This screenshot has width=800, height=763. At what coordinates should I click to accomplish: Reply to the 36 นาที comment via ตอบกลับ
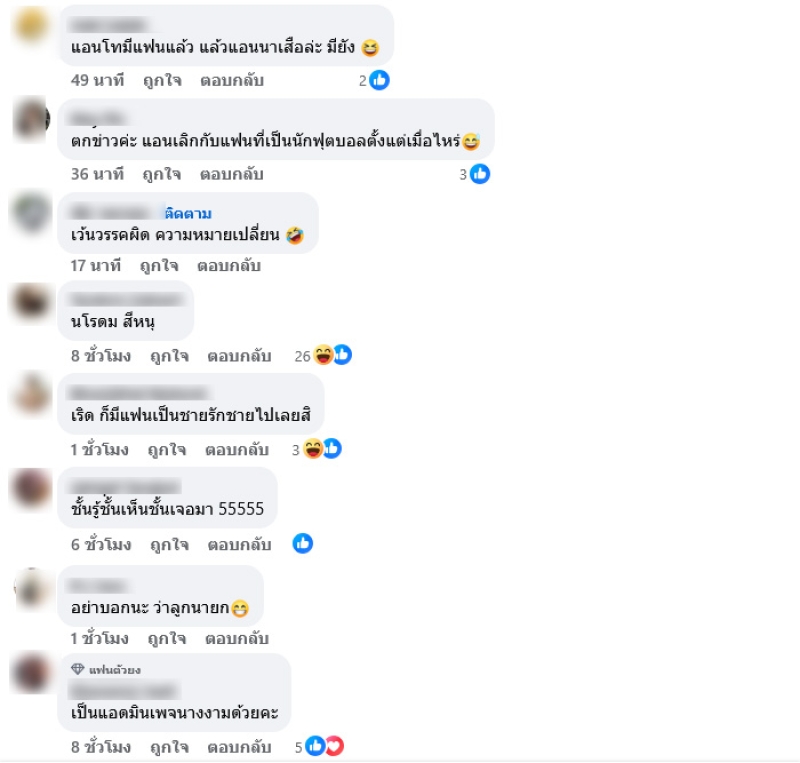[x=232, y=175]
